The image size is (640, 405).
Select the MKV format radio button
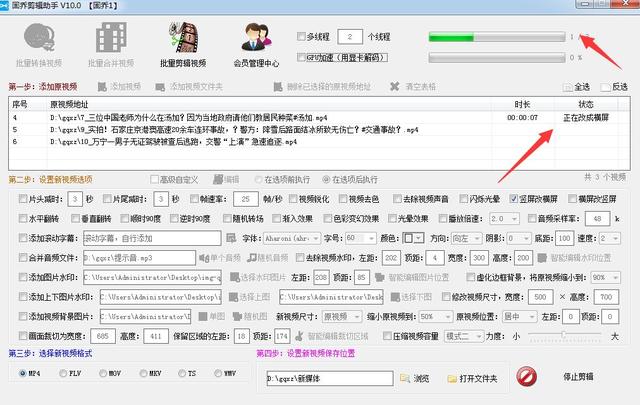(x=143, y=373)
